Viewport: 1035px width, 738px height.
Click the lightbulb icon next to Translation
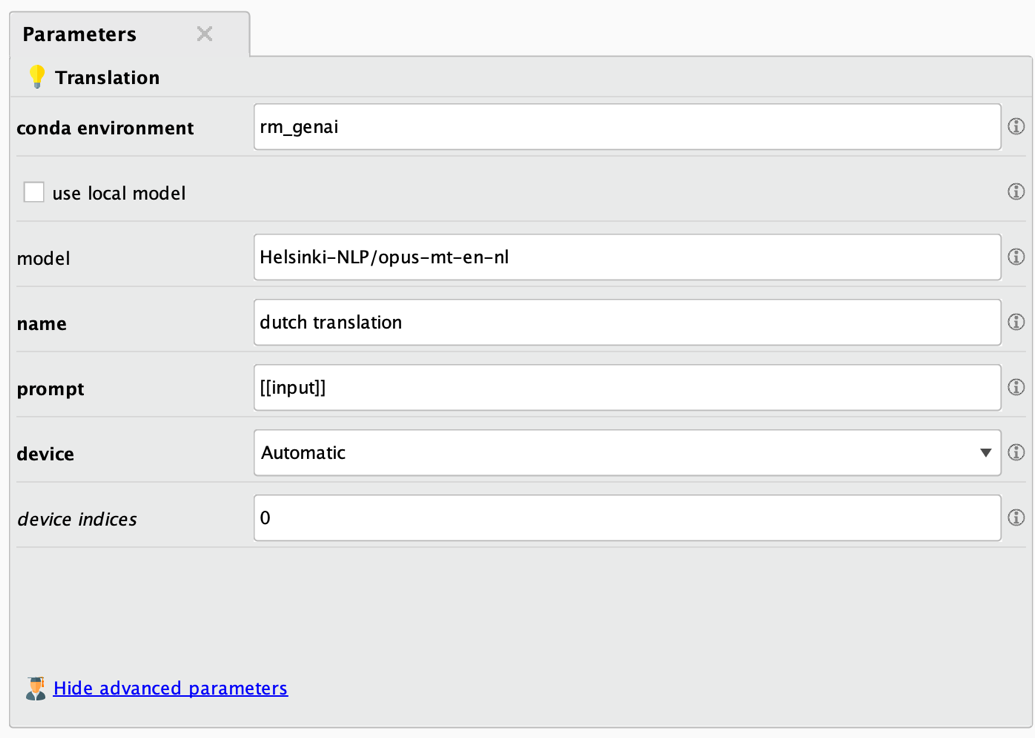pos(38,77)
